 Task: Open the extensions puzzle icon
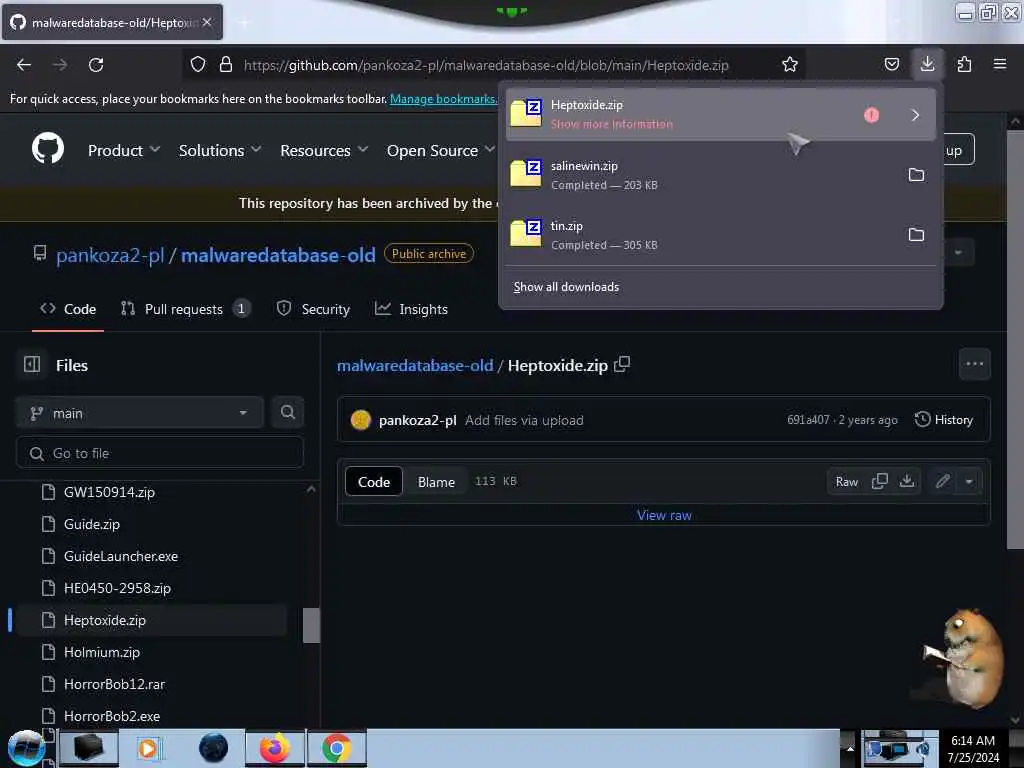point(964,64)
